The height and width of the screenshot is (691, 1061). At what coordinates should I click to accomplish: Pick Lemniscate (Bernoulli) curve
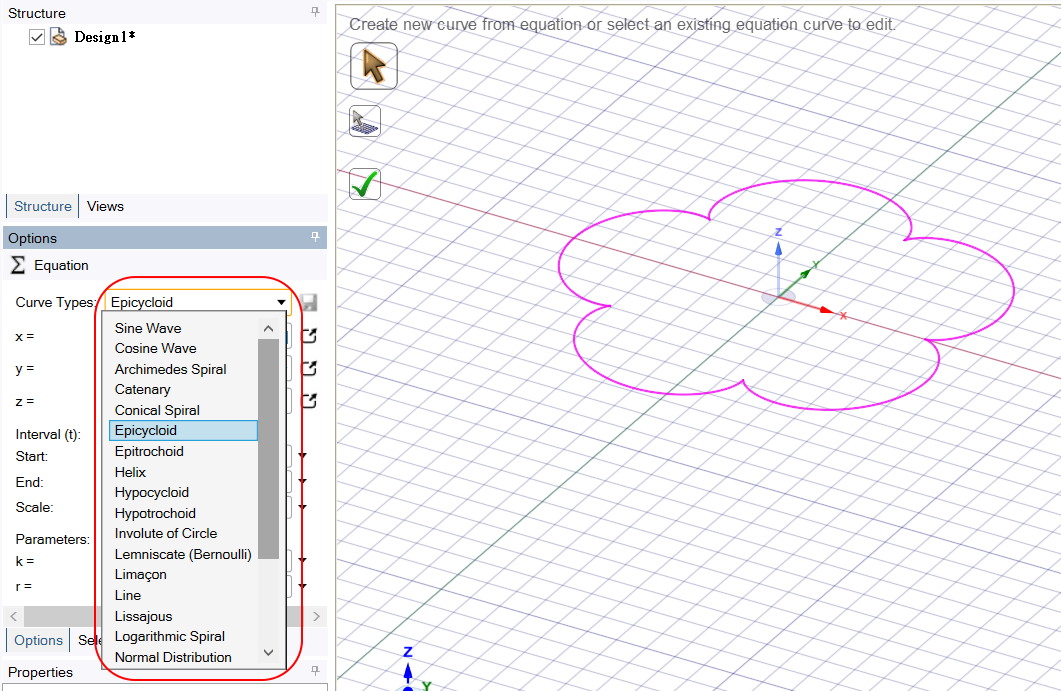pyautogui.click(x=183, y=554)
